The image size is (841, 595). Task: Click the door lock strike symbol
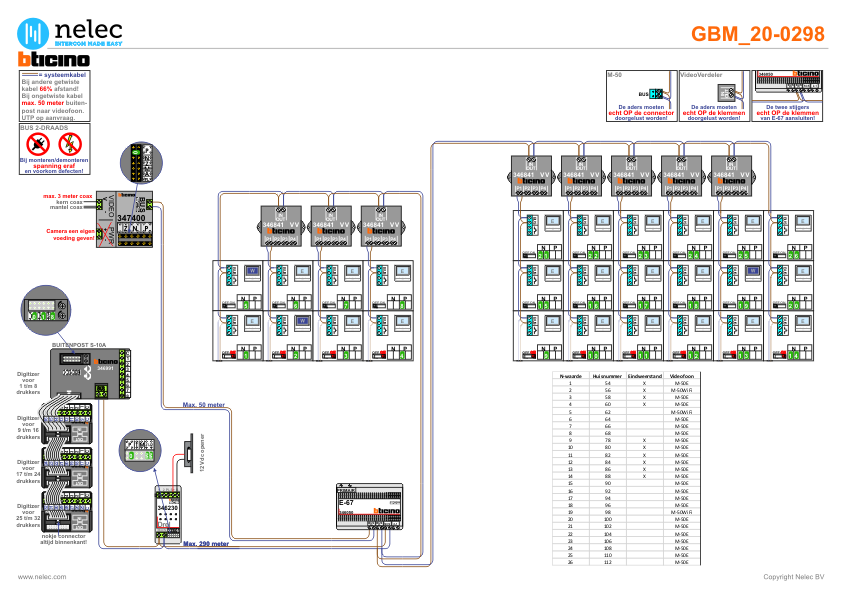point(186,453)
